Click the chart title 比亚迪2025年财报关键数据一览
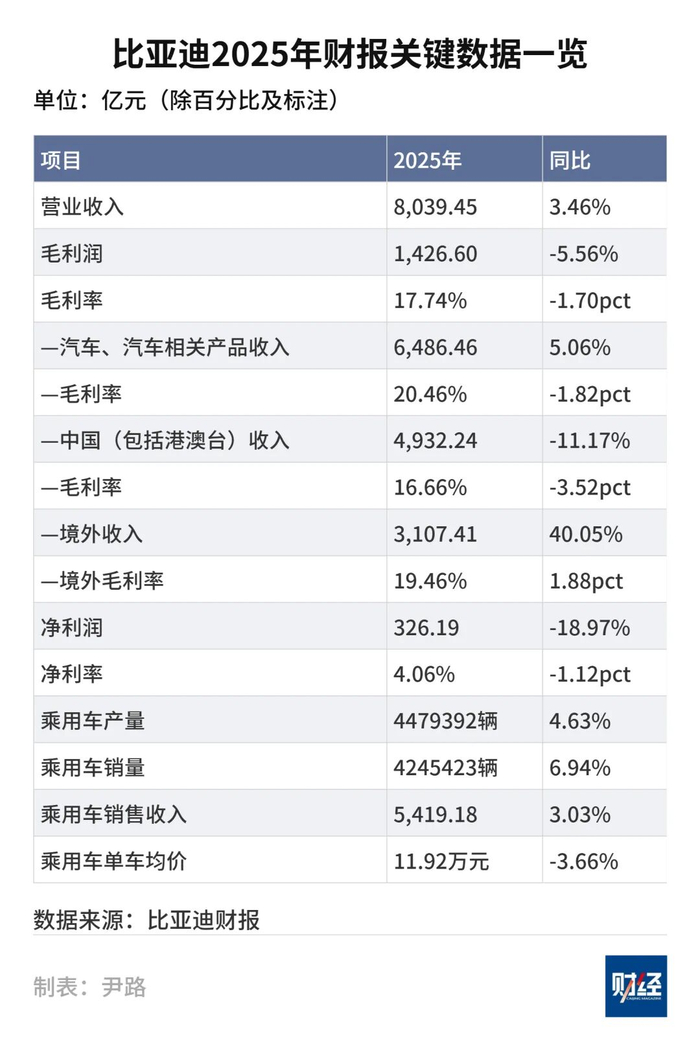The width and height of the screenshot is (700, 1050). pyautogui.click(x=349, y=54)
